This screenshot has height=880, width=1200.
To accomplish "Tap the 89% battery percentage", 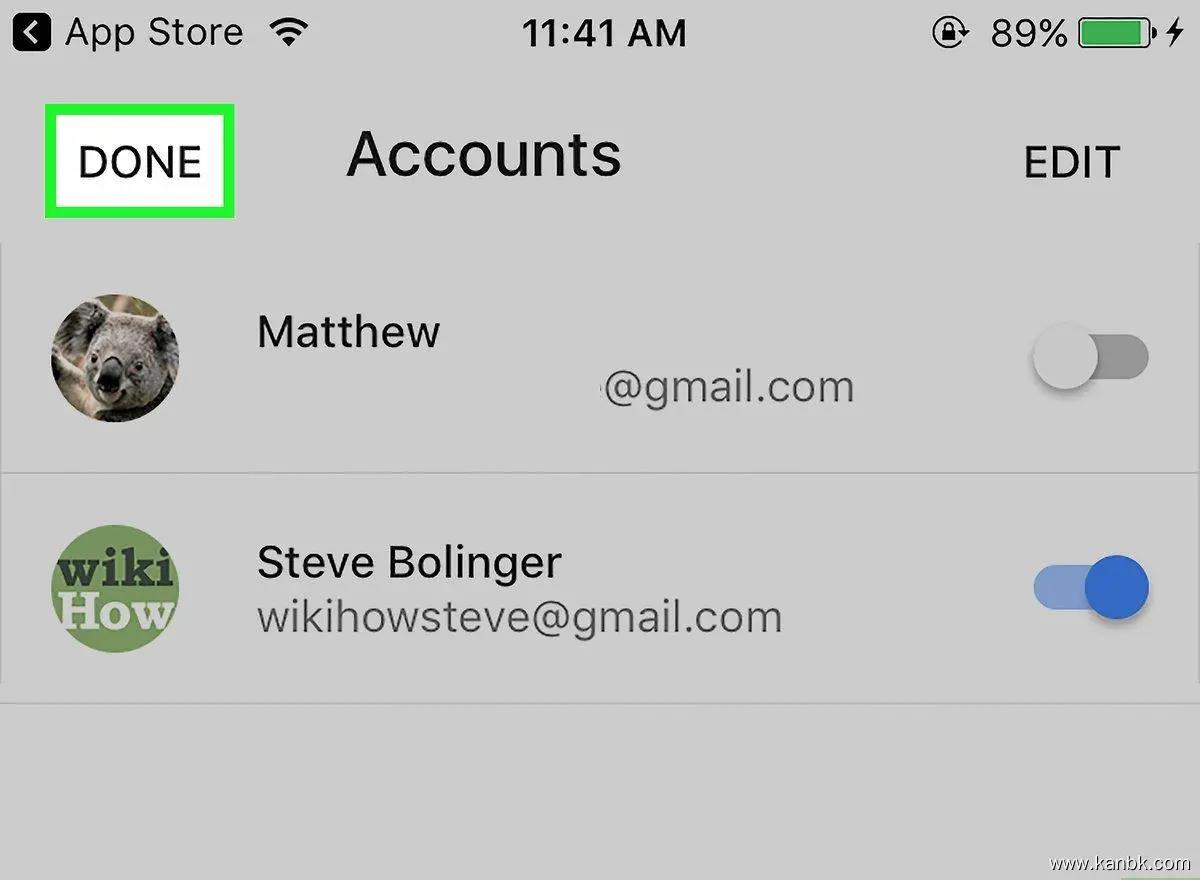I will pos(1029,34).
